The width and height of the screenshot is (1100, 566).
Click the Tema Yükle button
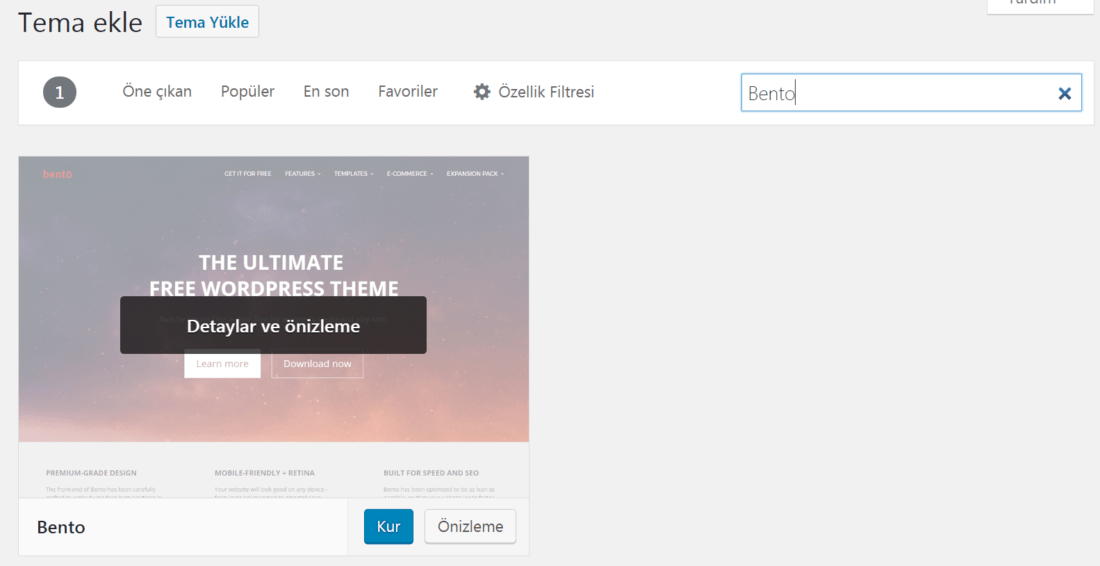pos(207,22)
